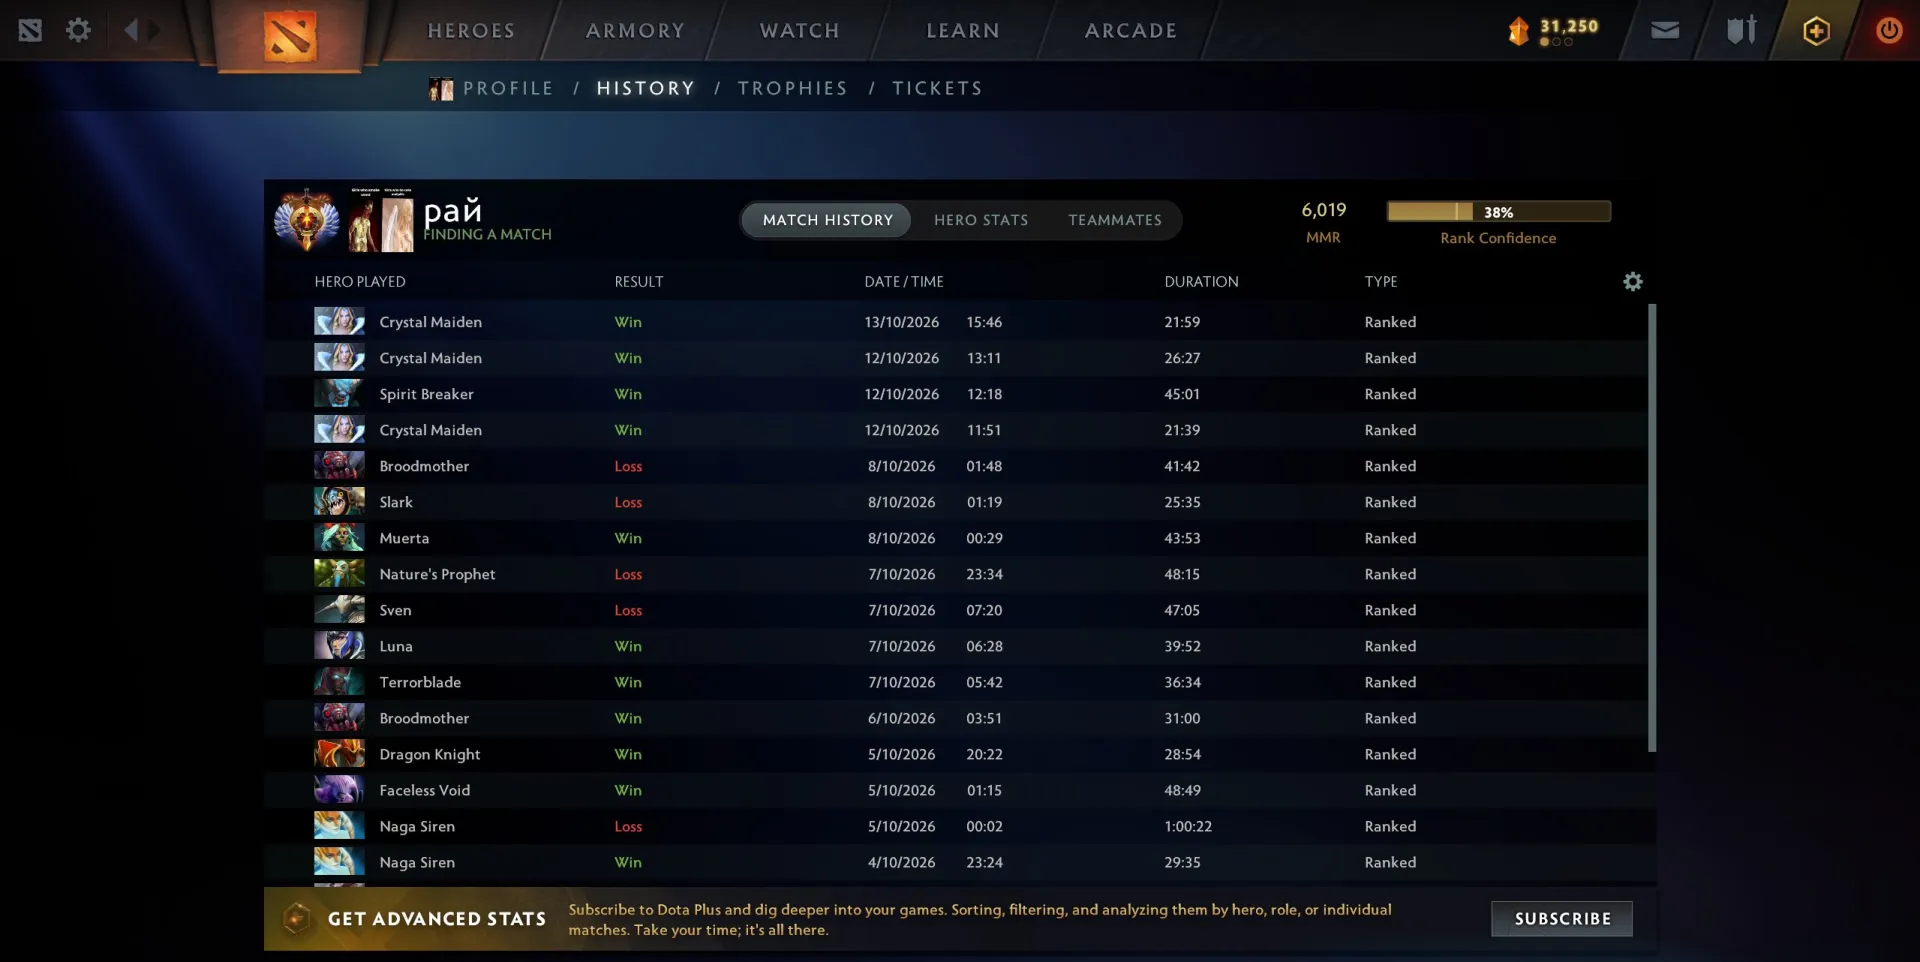This screenshot has width=1920, height=962.
Task: Open the Arcade menu
Action: [x=1131, y=31]
